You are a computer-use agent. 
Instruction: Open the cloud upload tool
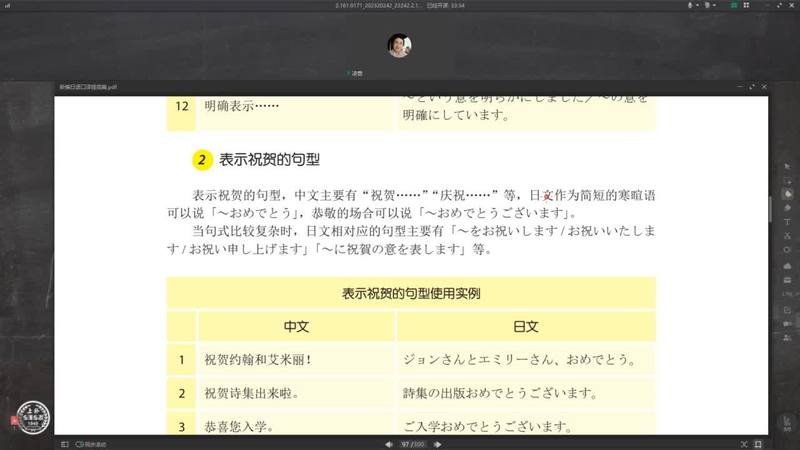click(788, 264)
